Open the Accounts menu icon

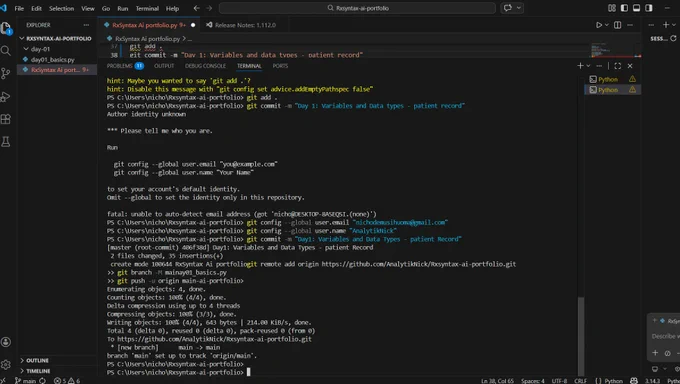[6, 342]
